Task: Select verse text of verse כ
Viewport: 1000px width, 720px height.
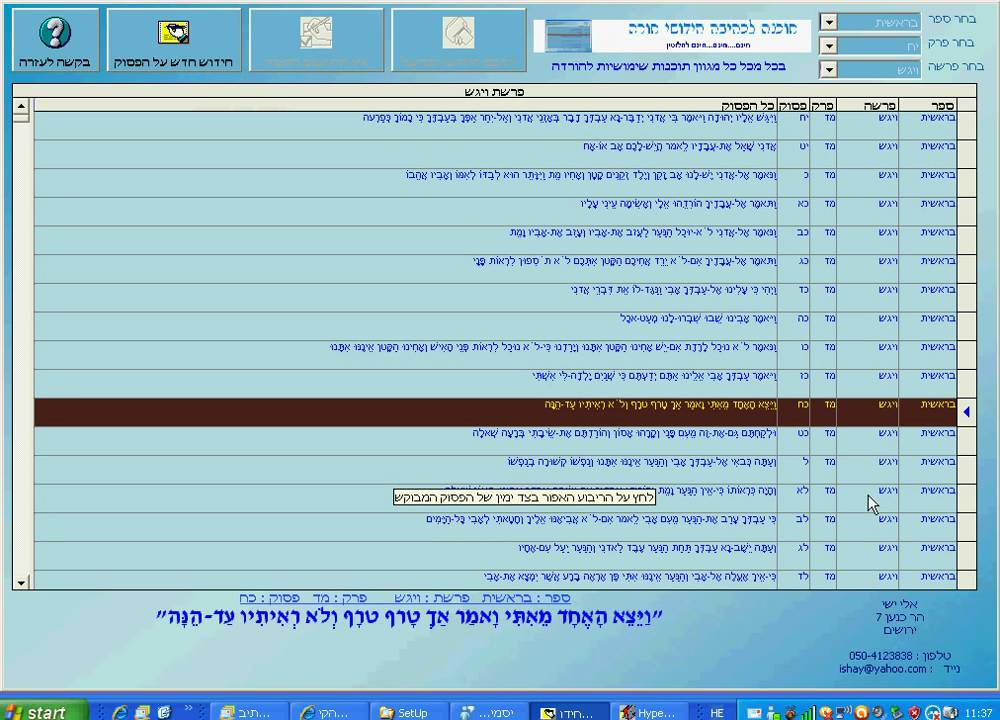Action: pos(591,175)
